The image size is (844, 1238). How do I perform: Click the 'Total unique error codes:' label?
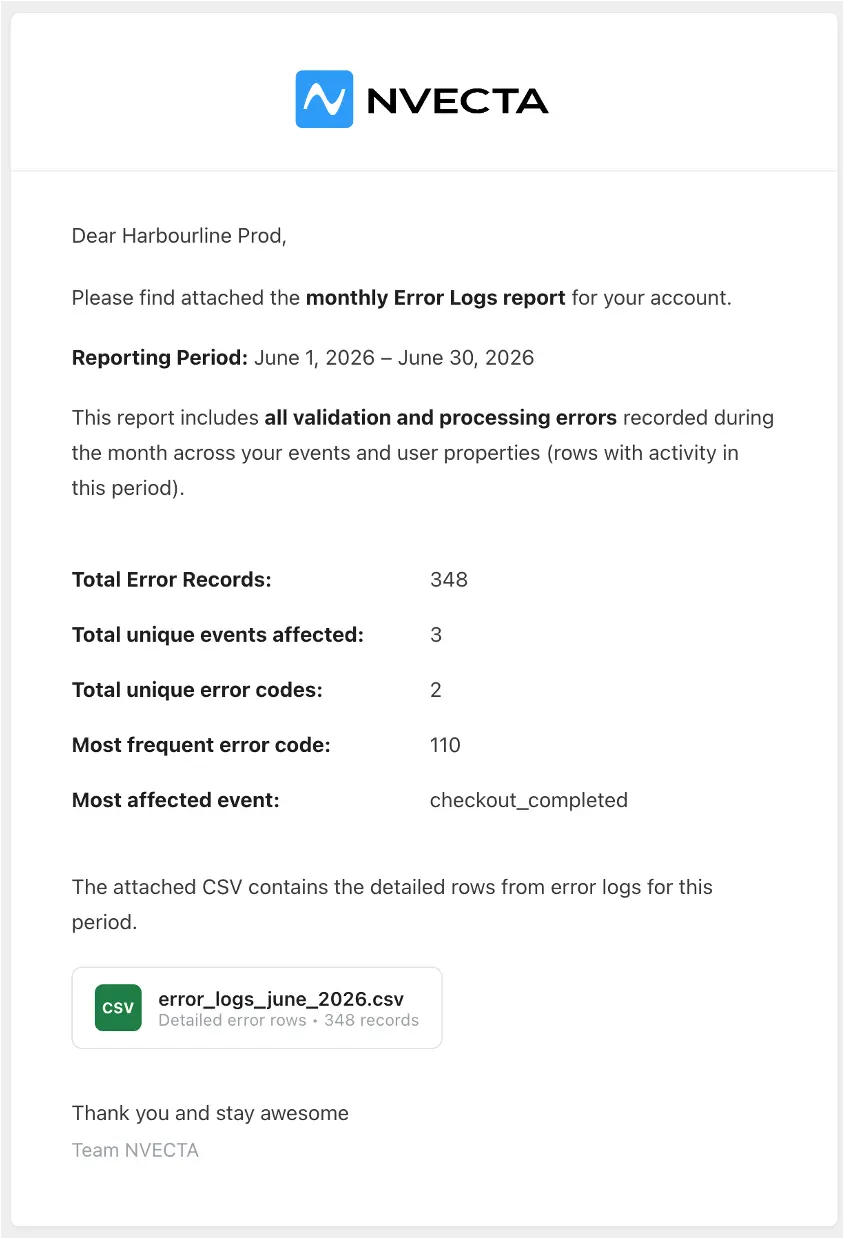pyautogui.click(x=197, y=690)
